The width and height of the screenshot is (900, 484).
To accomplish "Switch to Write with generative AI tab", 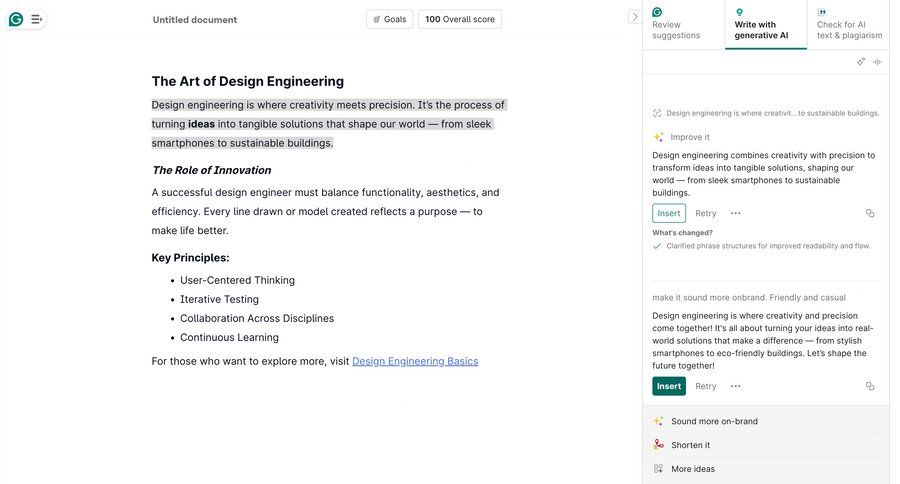I will (x=766, y=25).
